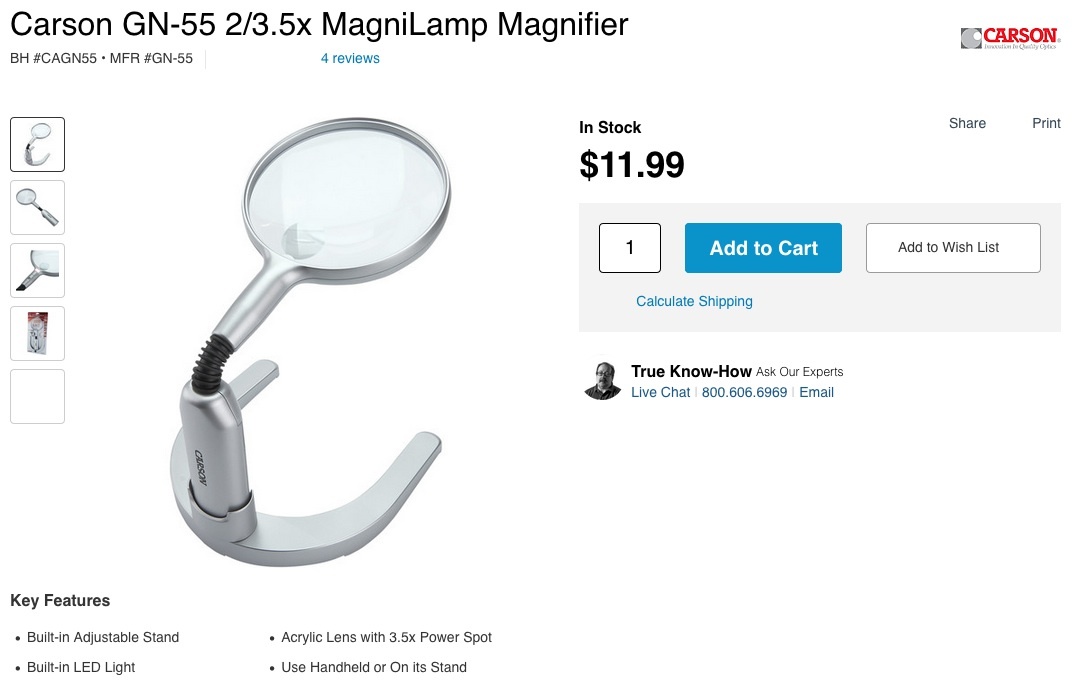The width and height of the screenshot is (1075, 690).
Task: Open Calculate Shipping link
Action: [x=694, y=301]
